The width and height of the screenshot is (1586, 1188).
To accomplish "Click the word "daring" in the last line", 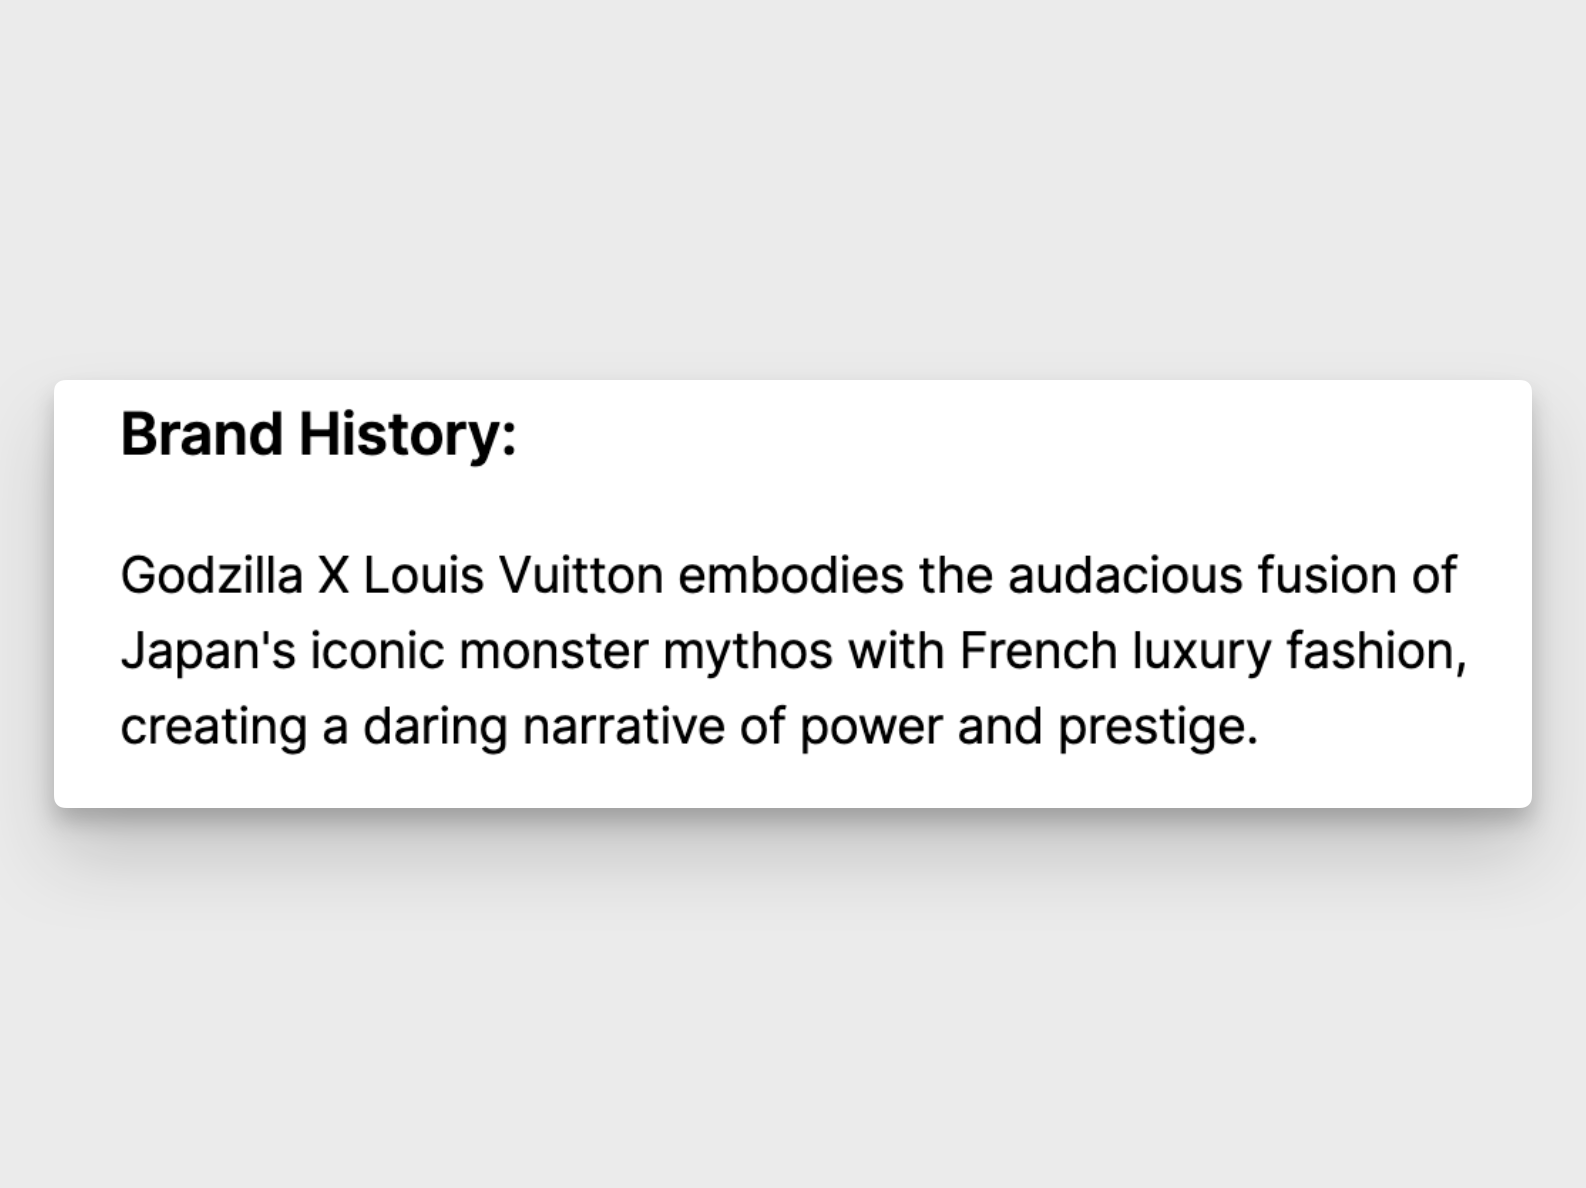I will pyautogui.click(x=435, y=727).
